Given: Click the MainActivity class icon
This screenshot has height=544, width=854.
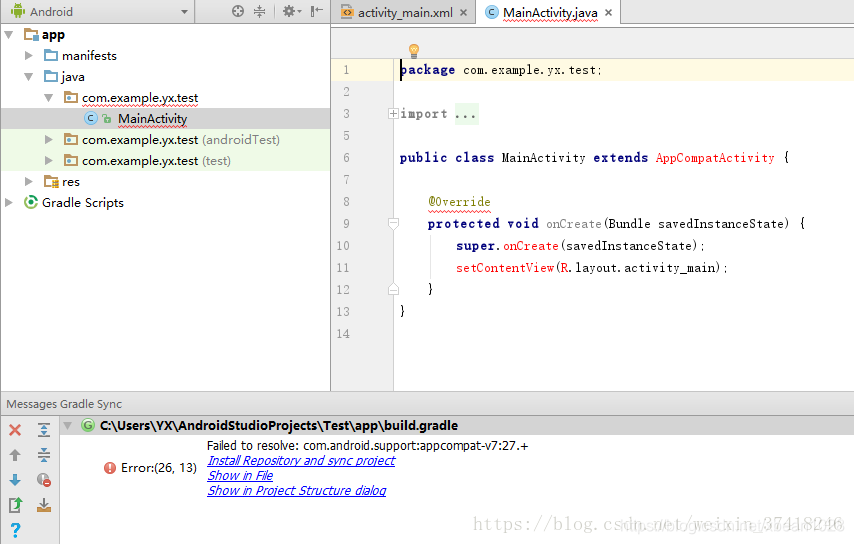Looking at the screenshot, I should [x=91, y=119].
